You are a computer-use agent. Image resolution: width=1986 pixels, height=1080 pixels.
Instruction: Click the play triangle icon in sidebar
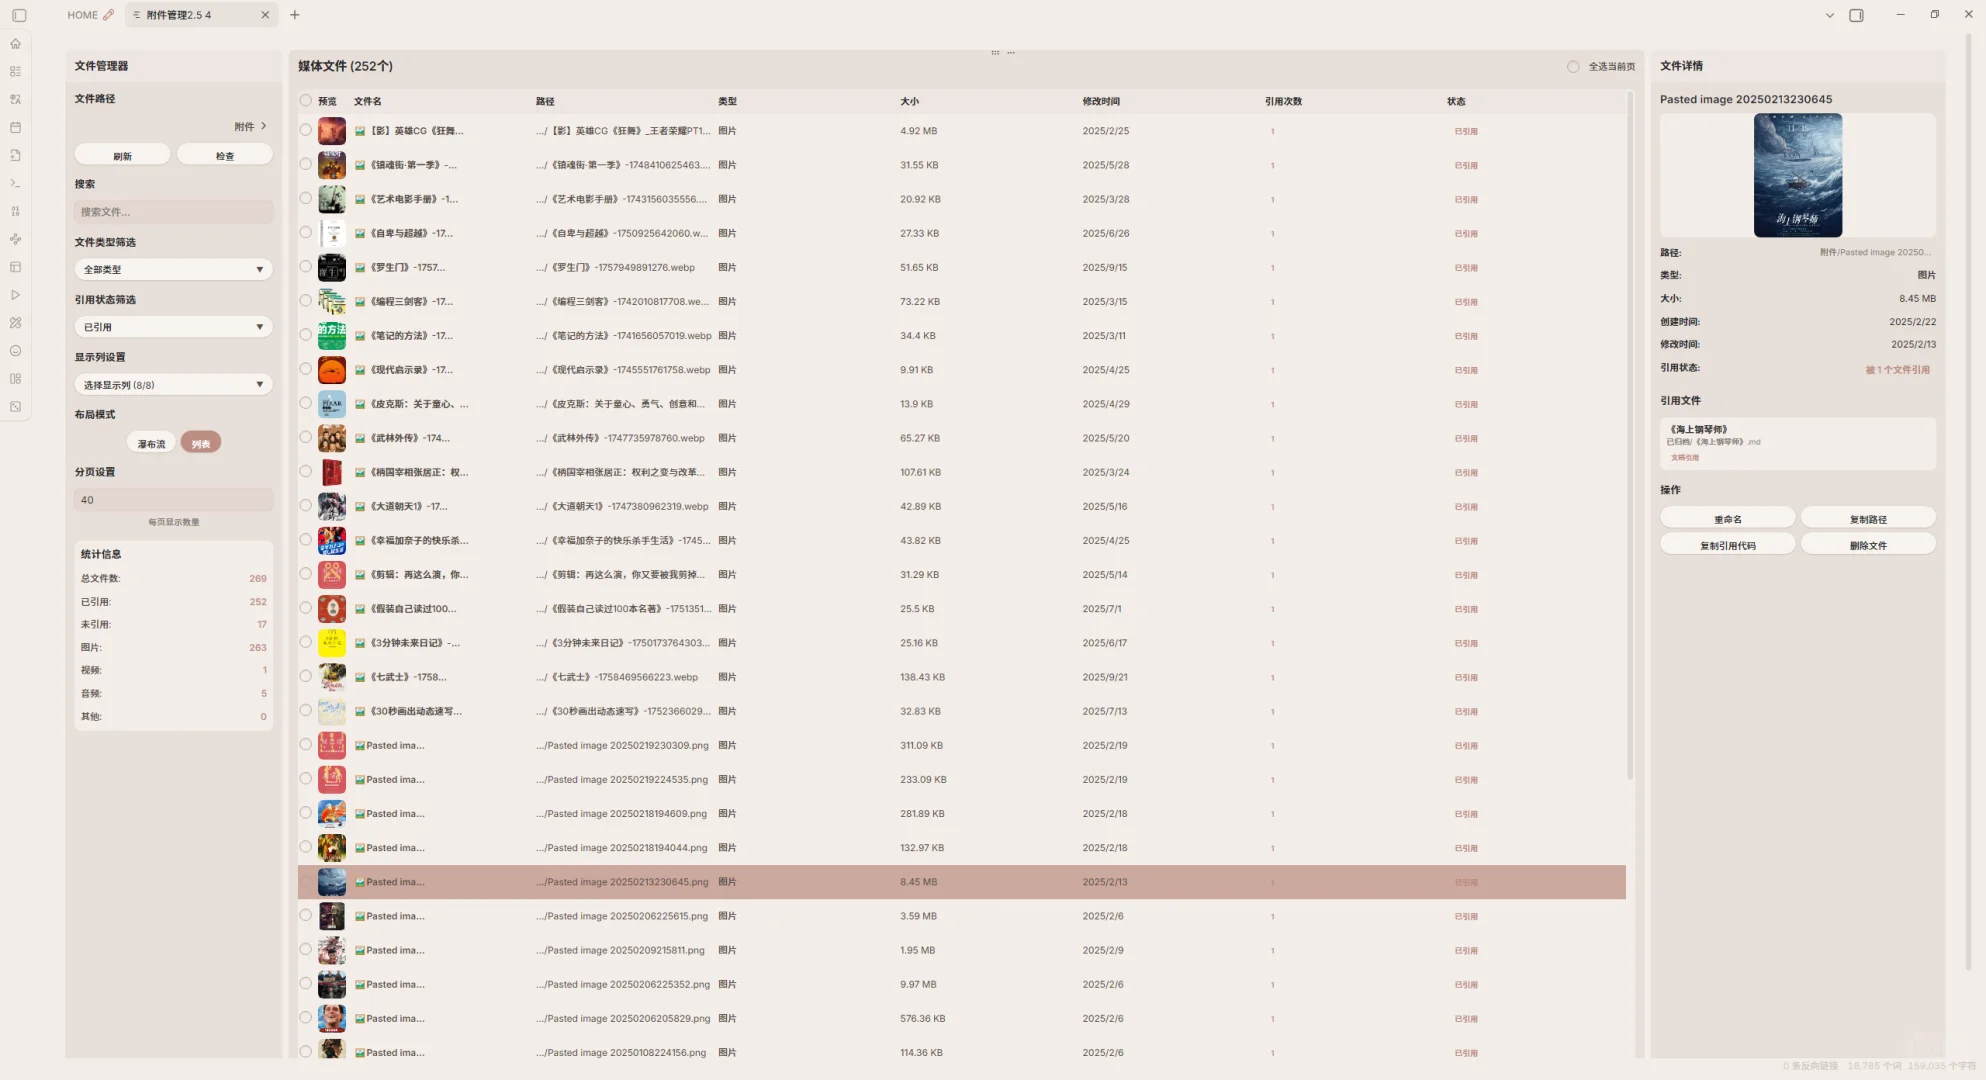pyautogui.click(x=15, y=295)
